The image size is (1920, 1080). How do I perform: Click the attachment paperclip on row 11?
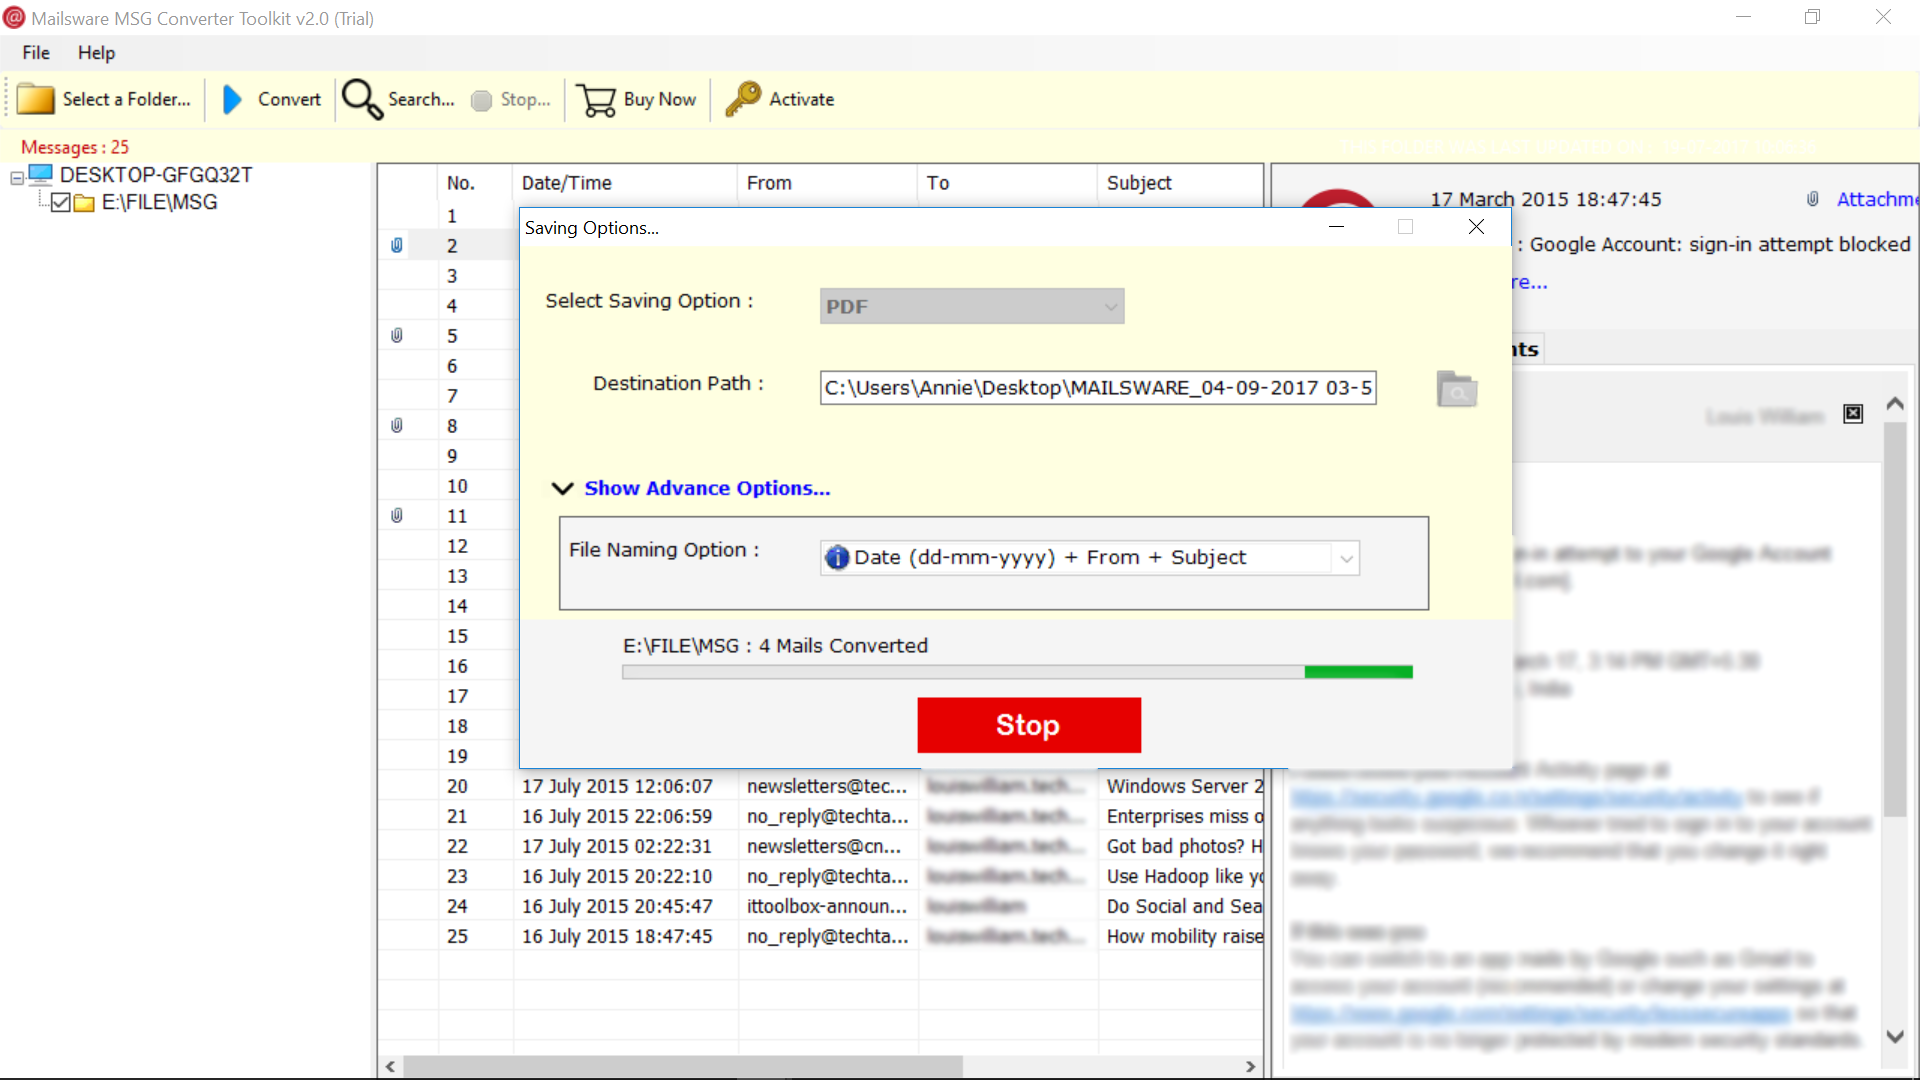coord(397,515)
